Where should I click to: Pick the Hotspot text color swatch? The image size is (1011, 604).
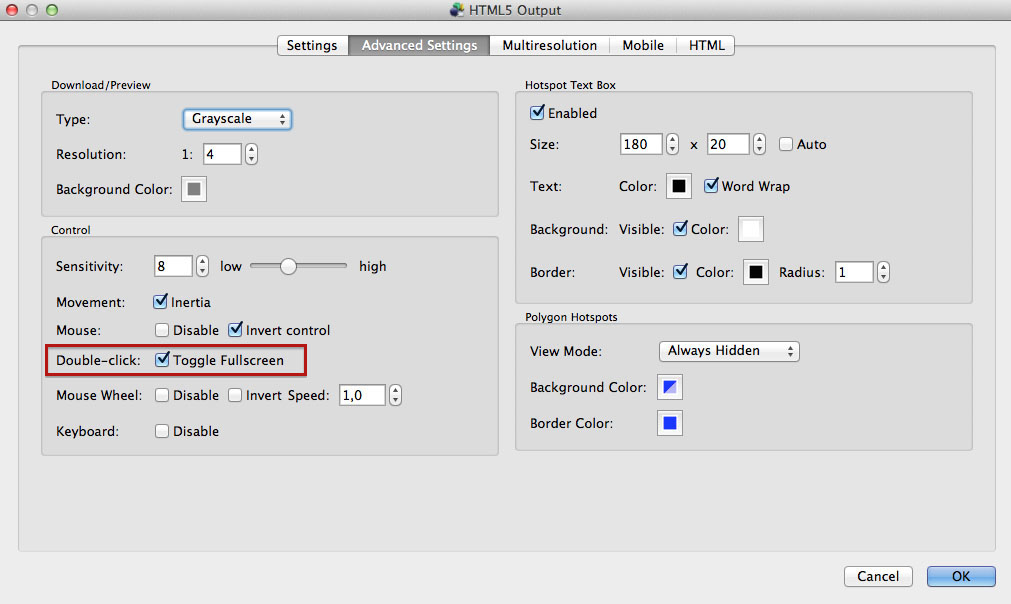[x=678, y=186]
